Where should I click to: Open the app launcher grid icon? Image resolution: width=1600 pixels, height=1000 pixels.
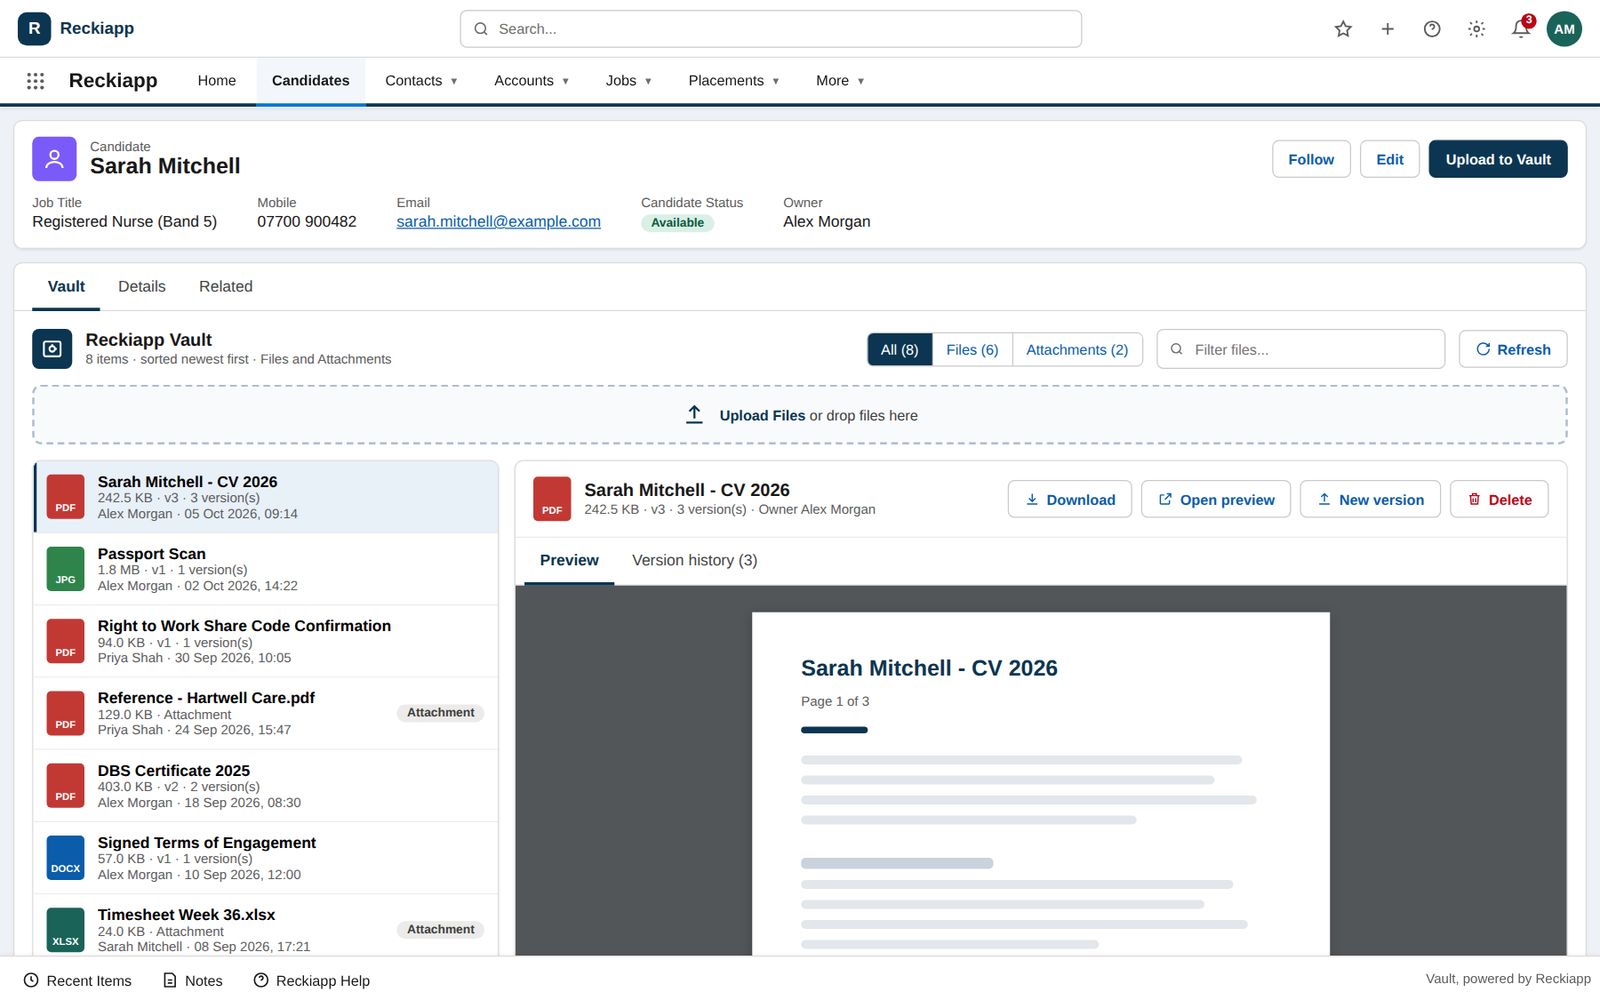coord(36,81)
